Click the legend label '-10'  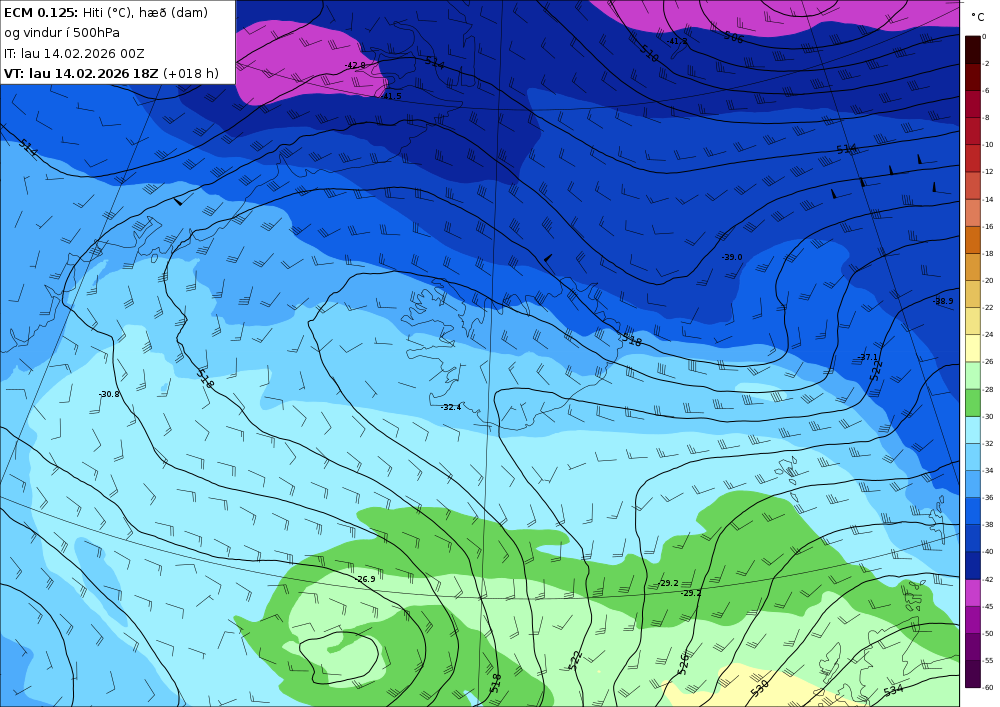click(x=988, y=145)
